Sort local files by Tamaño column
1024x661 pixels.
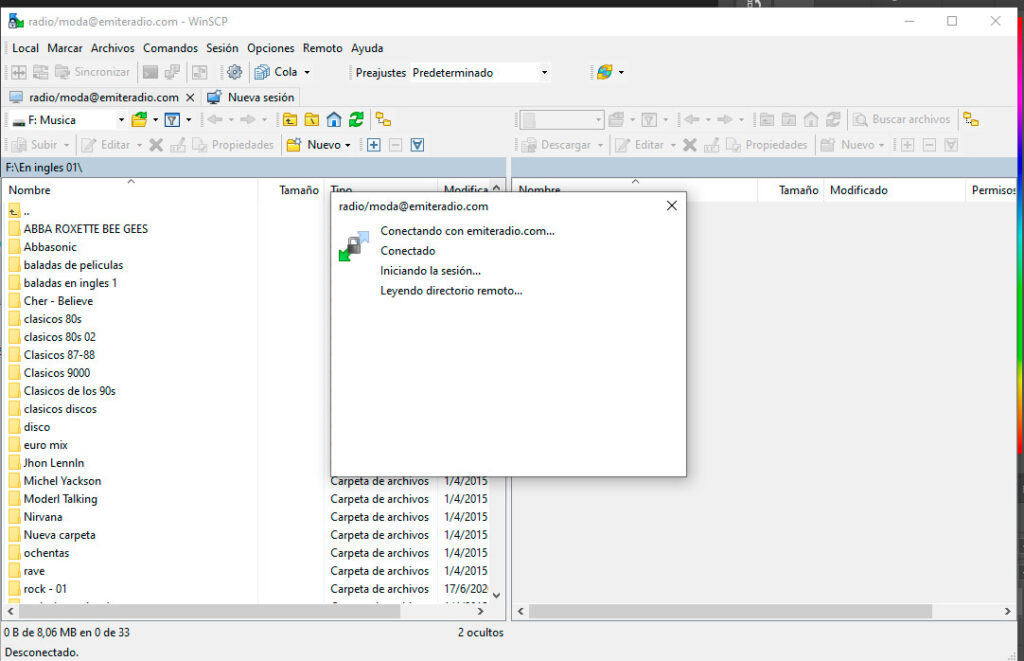[291, 190]
